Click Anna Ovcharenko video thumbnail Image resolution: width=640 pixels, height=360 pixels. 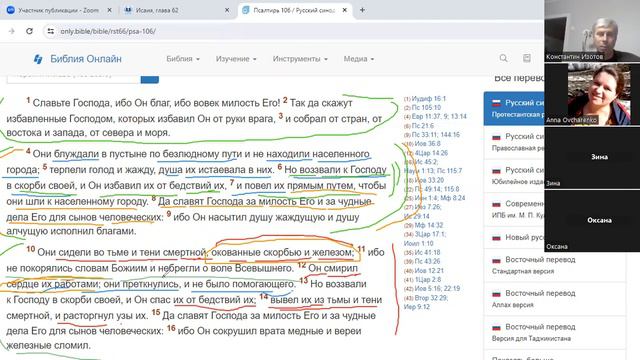click(x=592, y=94)
